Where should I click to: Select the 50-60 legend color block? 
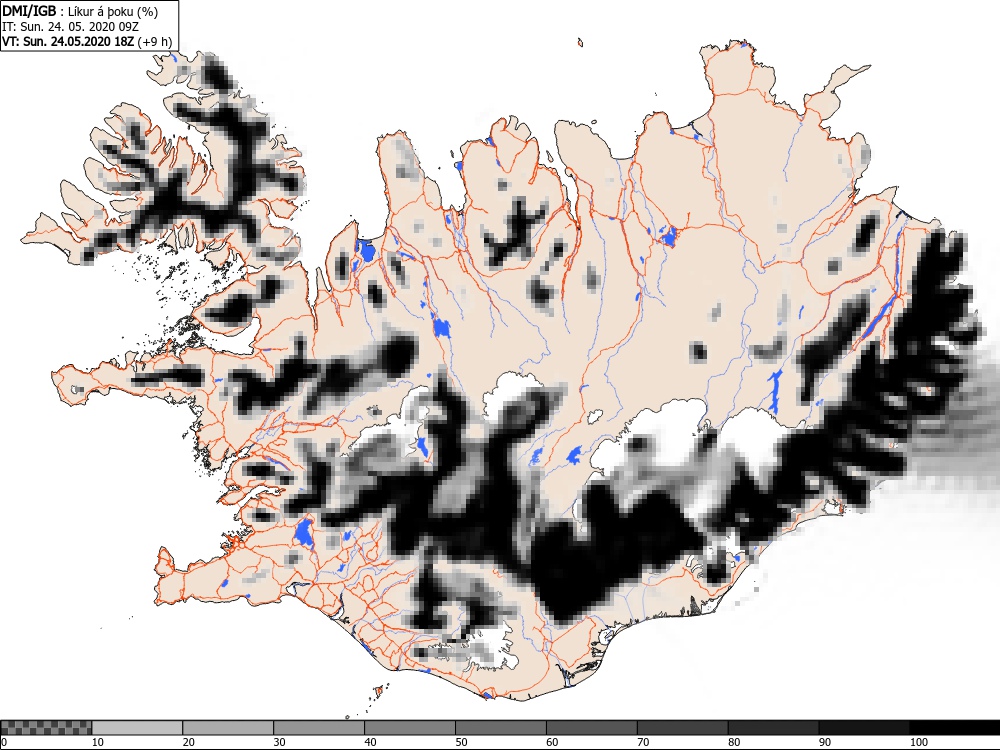[x=501, y=728]
